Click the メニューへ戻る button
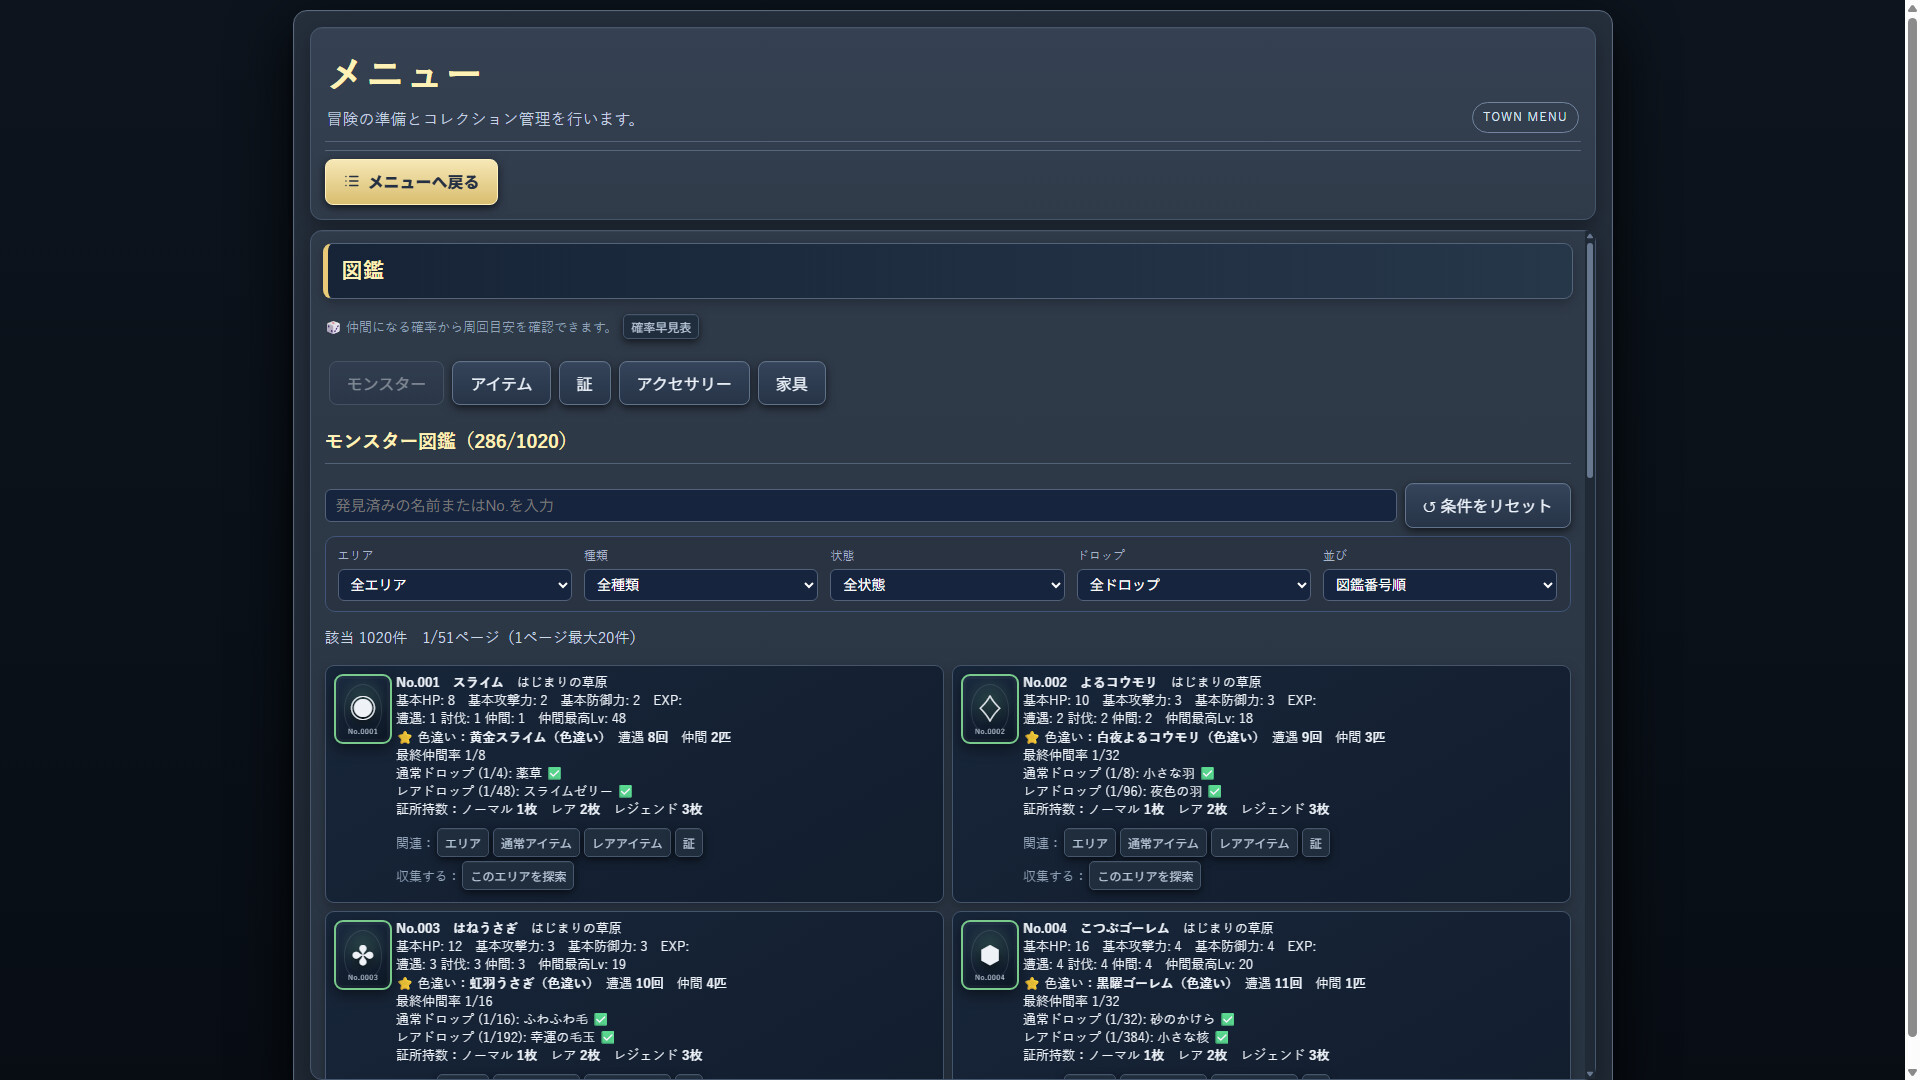 [411, 182]
